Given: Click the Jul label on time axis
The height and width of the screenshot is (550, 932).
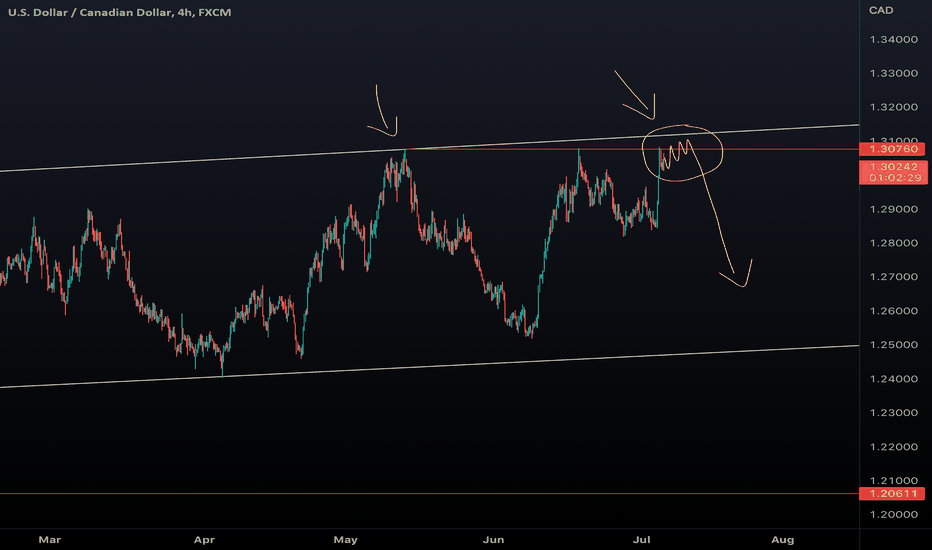Looking at the screenshot, I should tap(641, 540).
